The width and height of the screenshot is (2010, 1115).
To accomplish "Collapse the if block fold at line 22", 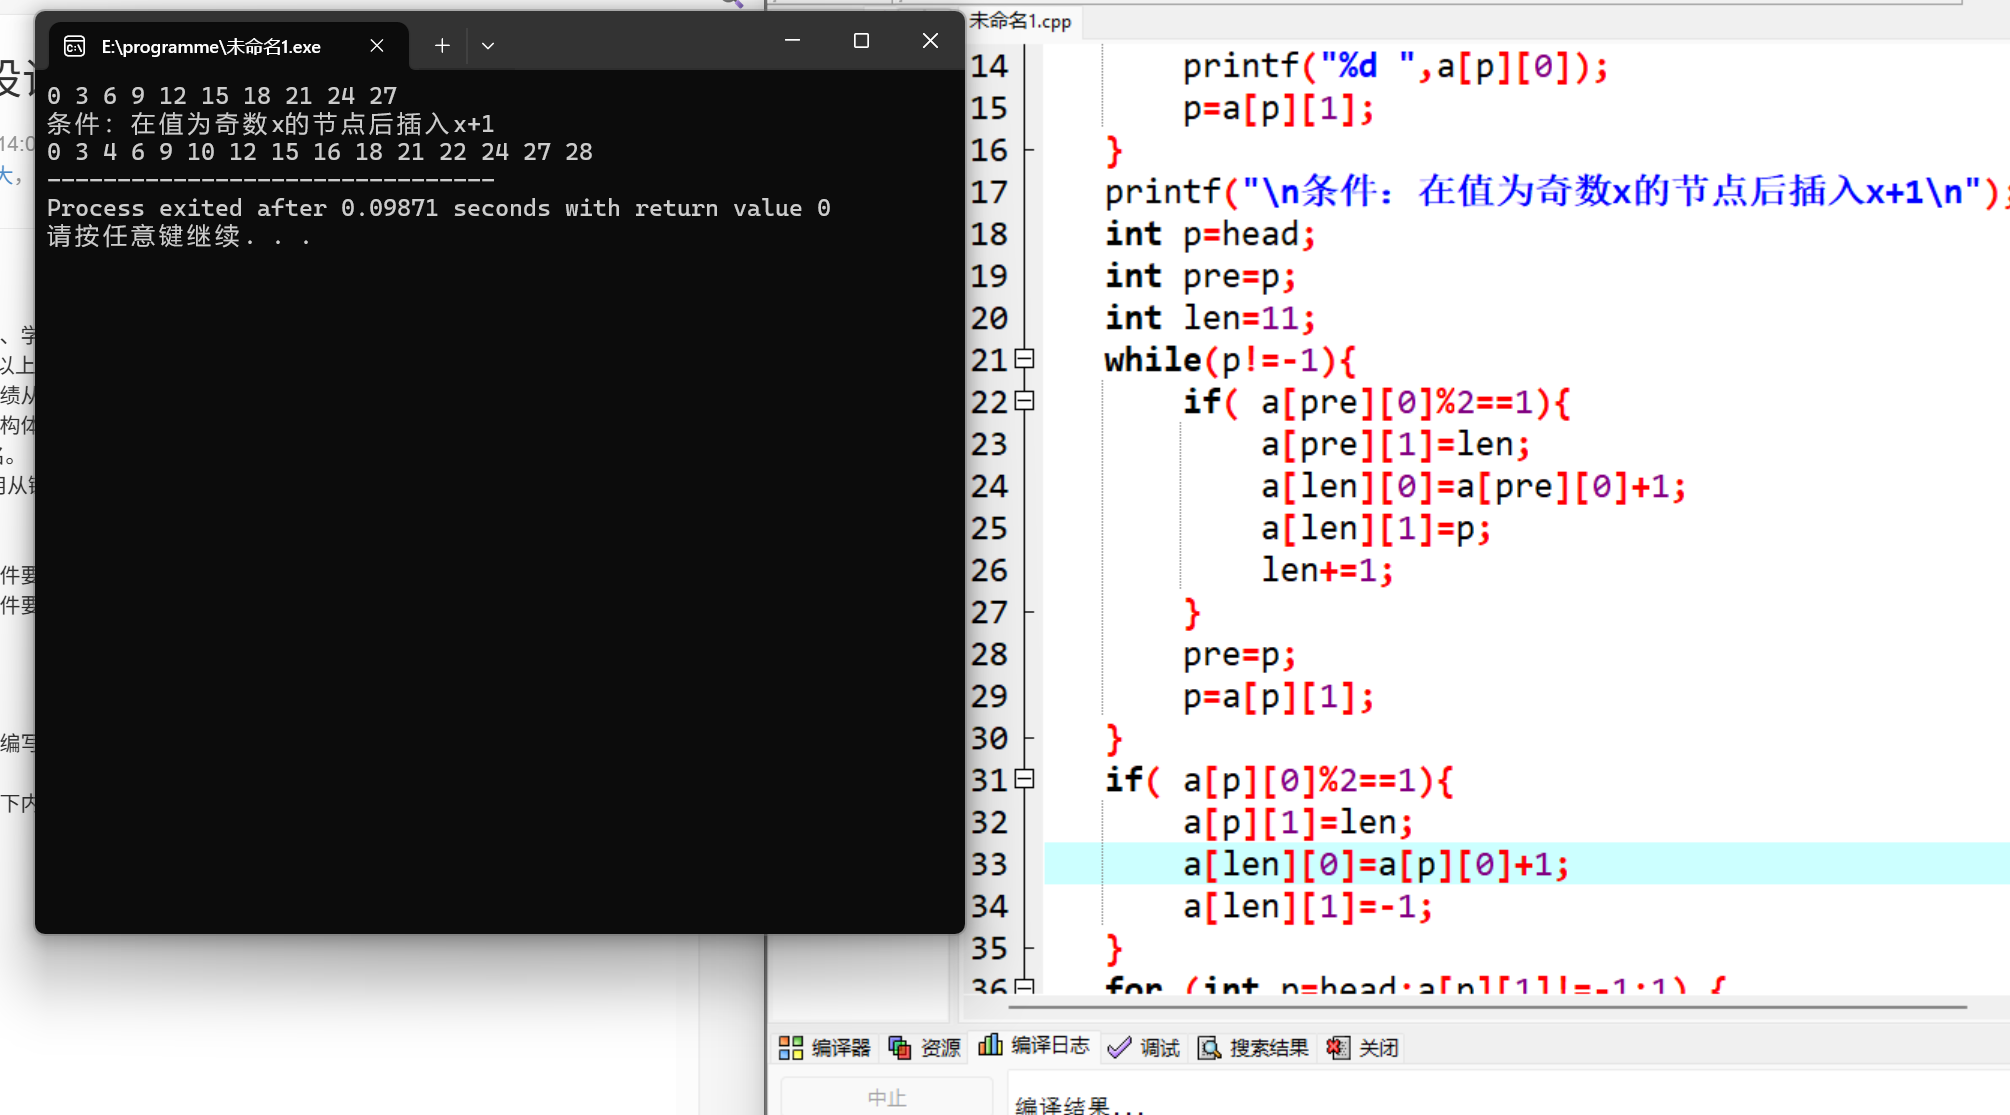I will [x=1024, y=400].
